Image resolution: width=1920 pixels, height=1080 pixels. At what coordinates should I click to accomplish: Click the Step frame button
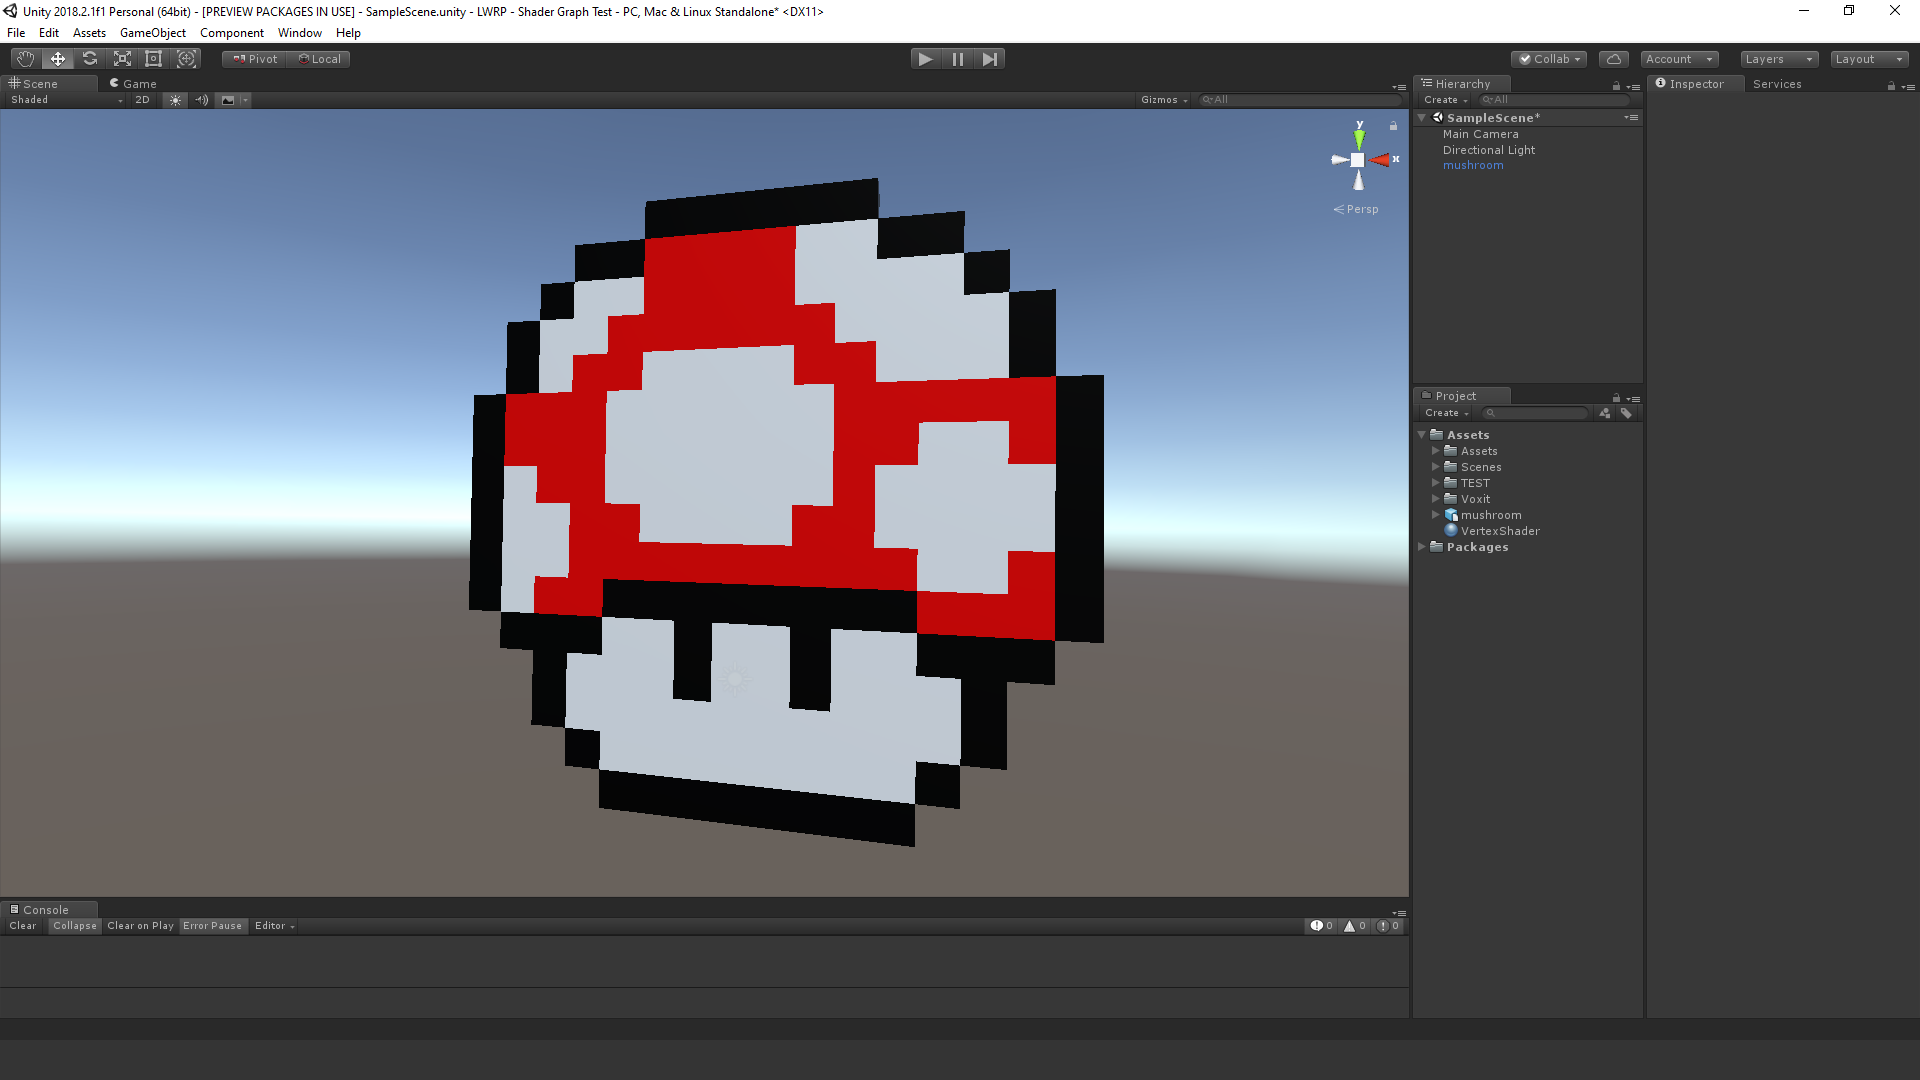coord(990,59)
